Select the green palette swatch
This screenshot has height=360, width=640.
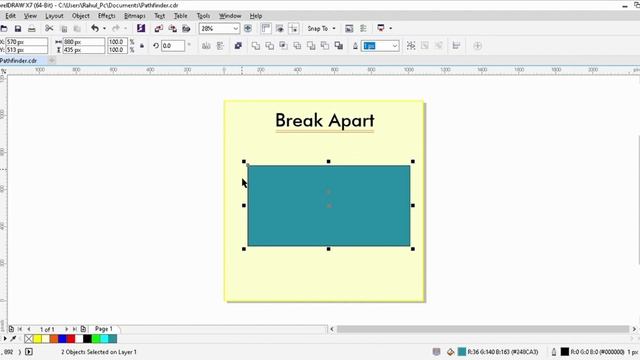[96, 339]
